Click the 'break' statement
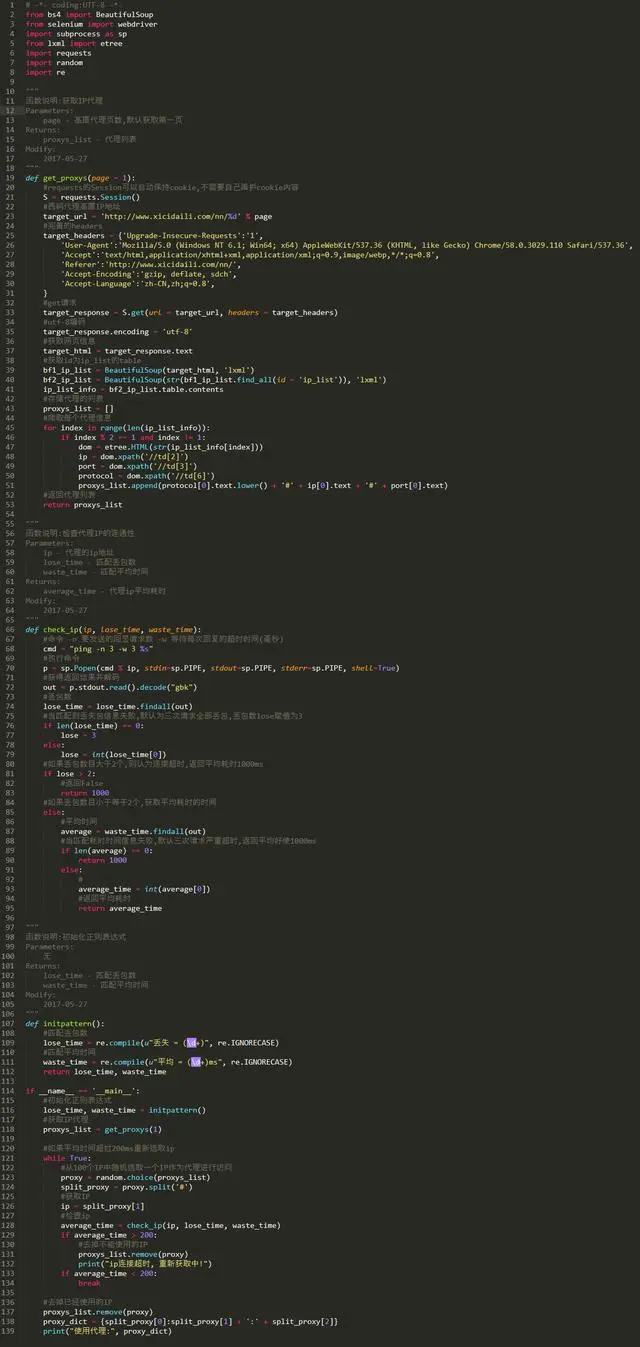The image size is (640, 1347). 89,1282
